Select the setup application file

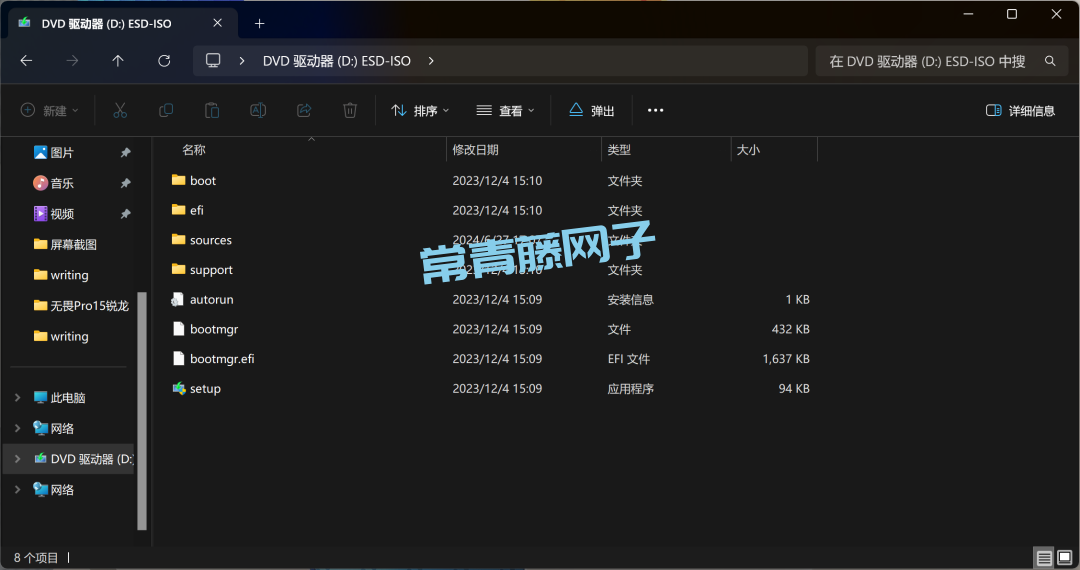pos(205,389)
